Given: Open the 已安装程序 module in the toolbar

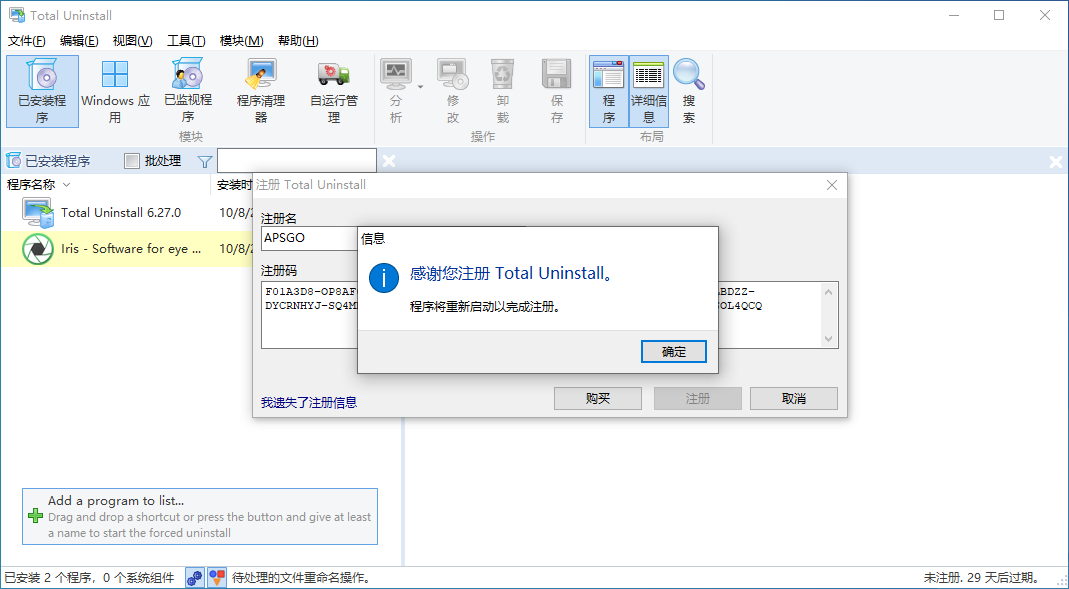Looking at the screenshot, I should pyautogui.click(x=42, y=91).
